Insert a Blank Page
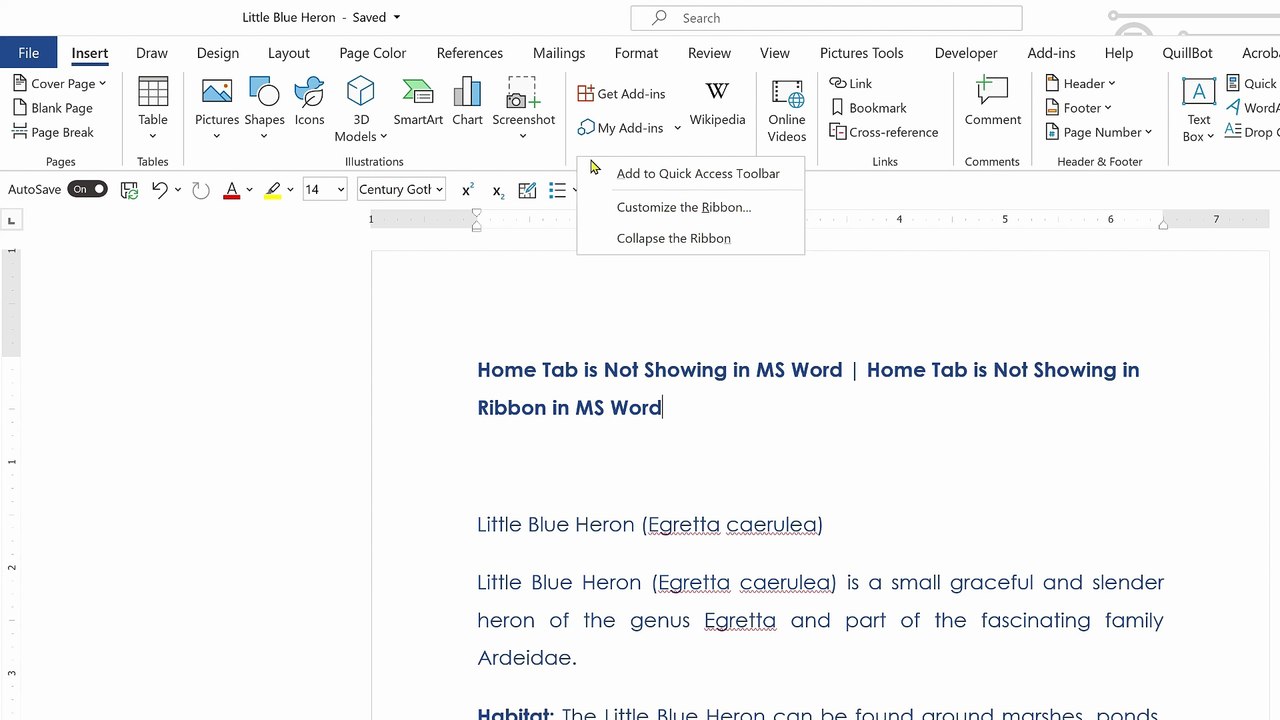 tap(53, 108)
